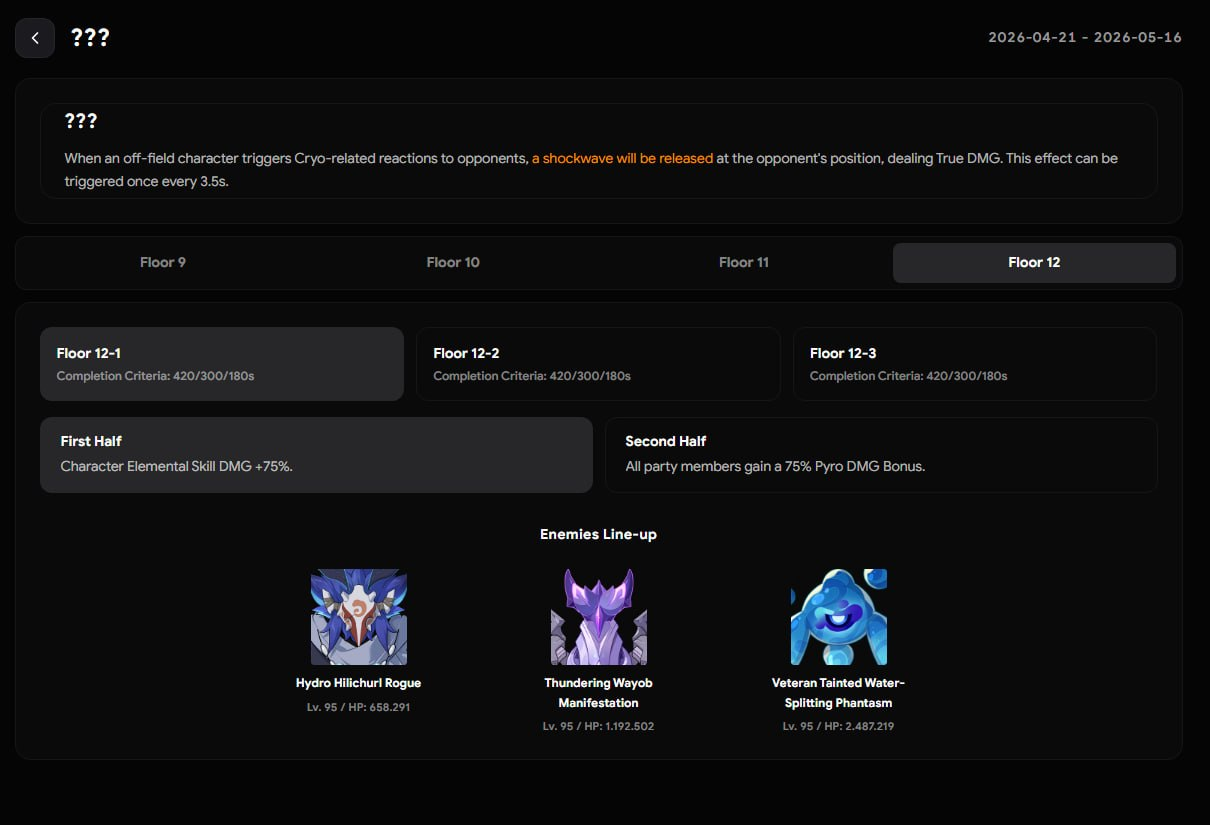
Task: Click the orange shockwave will be released text
Action: click(622, 158)
